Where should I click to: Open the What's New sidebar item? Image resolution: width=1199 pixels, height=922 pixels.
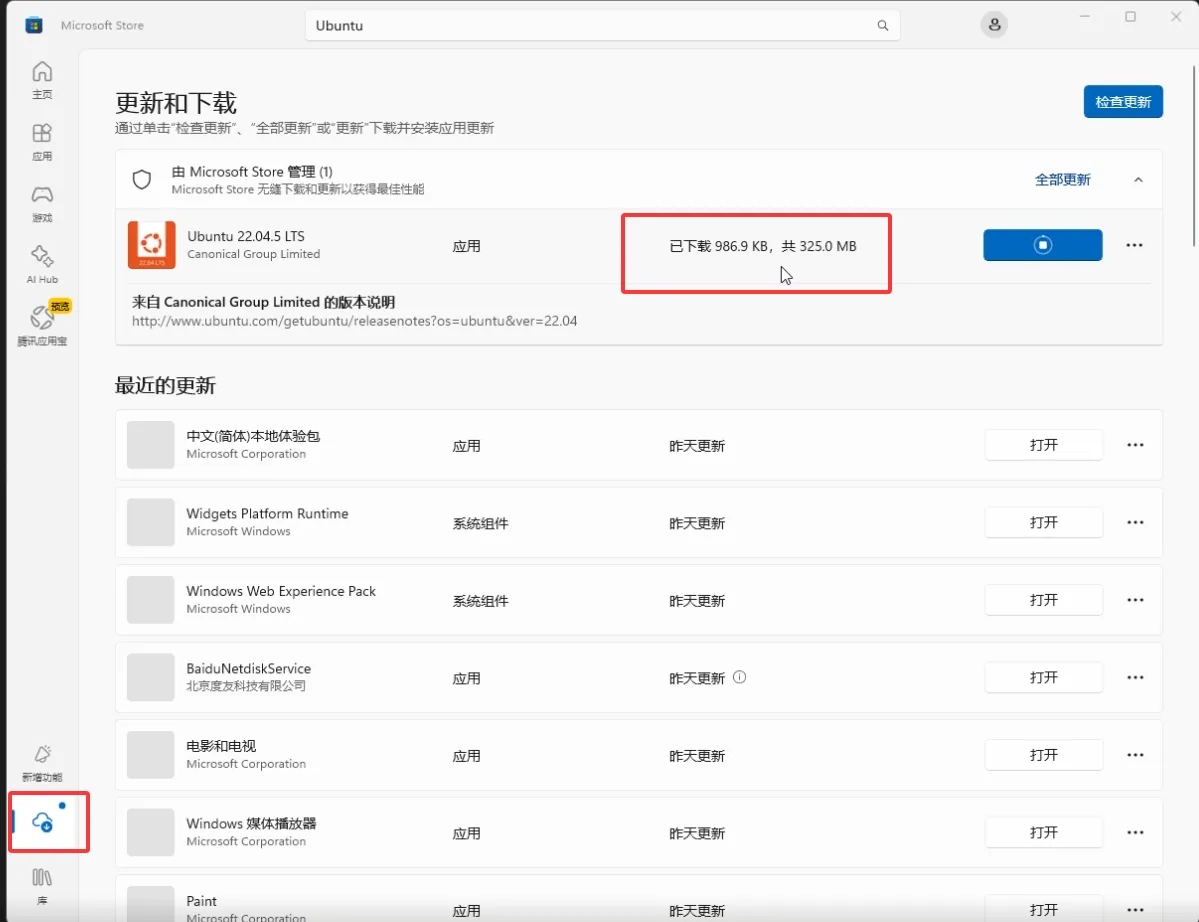42,763
